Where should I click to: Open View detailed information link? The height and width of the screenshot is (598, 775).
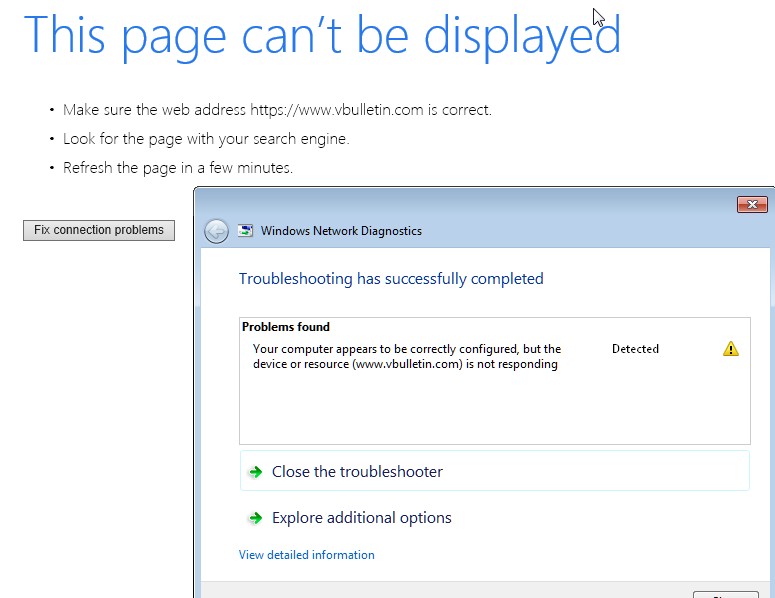(306, 555)
